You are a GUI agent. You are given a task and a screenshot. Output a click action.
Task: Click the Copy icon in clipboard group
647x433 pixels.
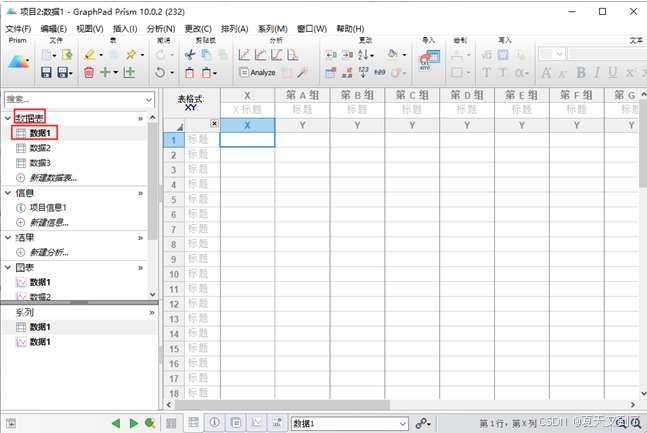coord(206,54)
